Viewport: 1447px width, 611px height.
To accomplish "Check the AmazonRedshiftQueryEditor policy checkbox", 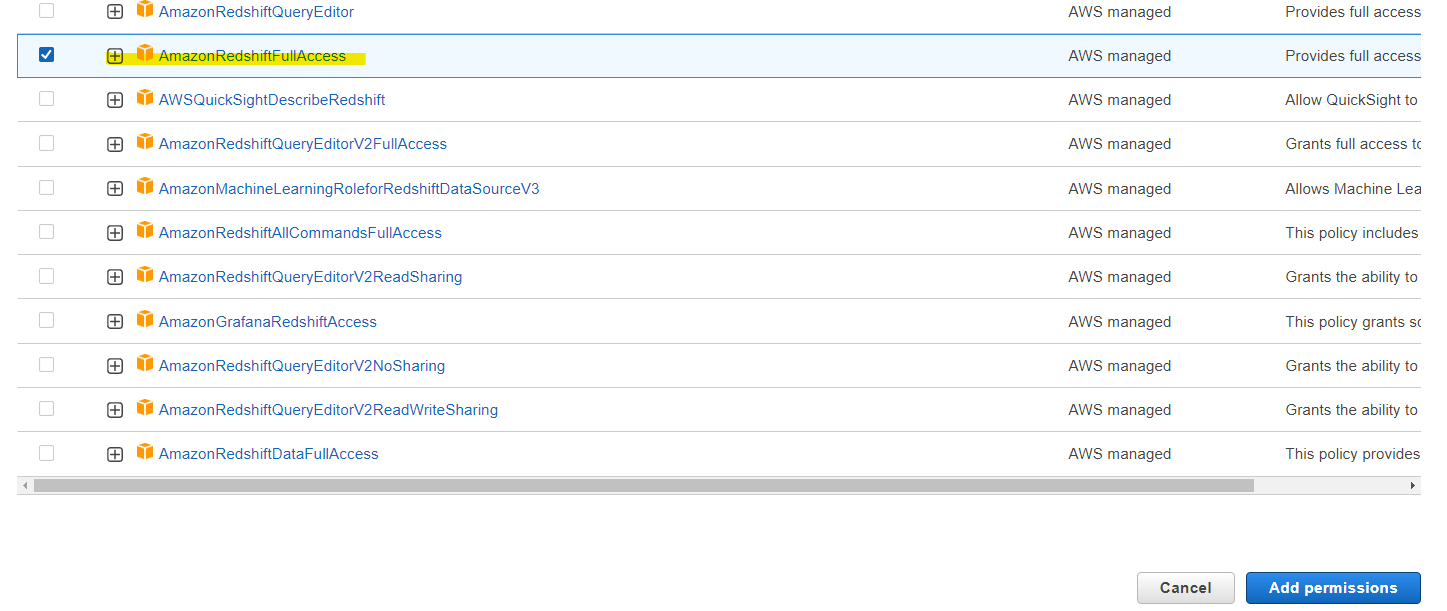I will pyautogui.click(x=46, y=11).
